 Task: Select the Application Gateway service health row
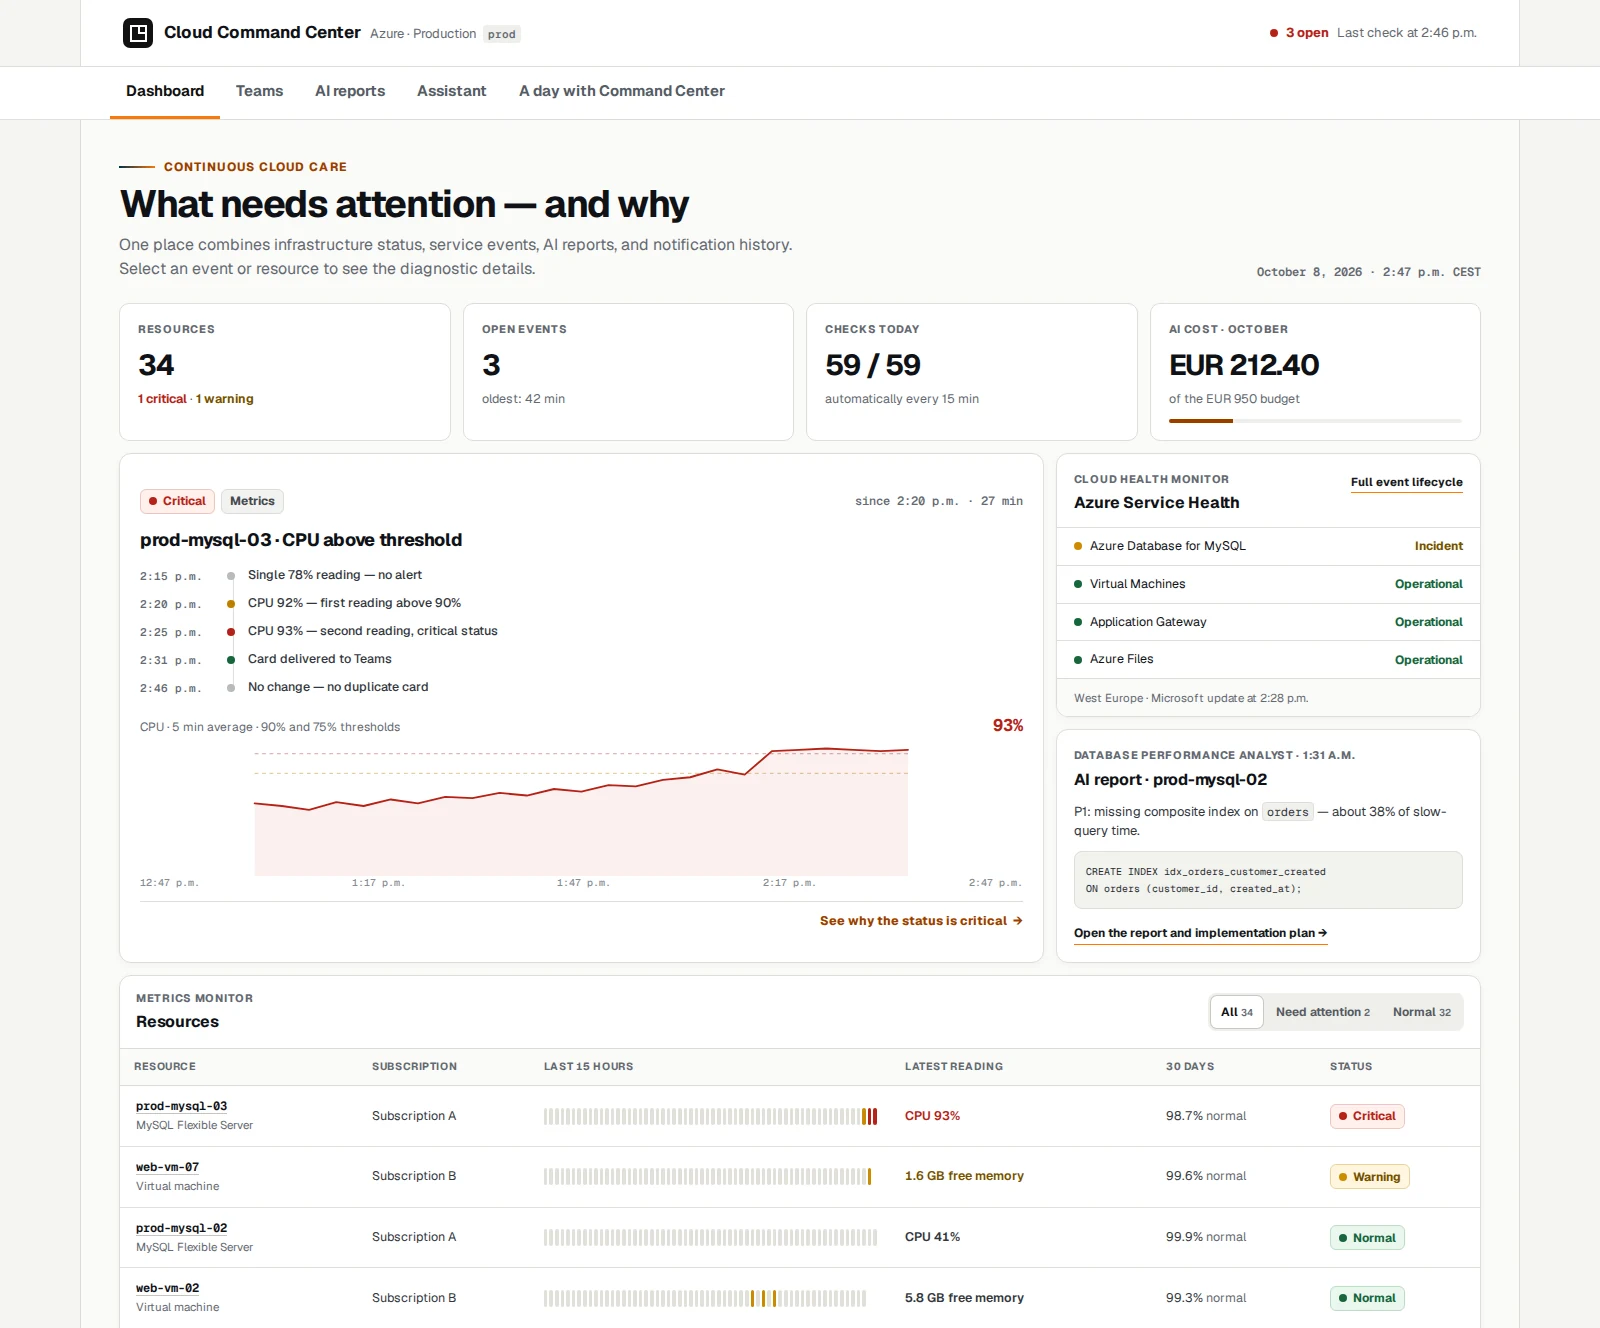(x=1268, y=622)
